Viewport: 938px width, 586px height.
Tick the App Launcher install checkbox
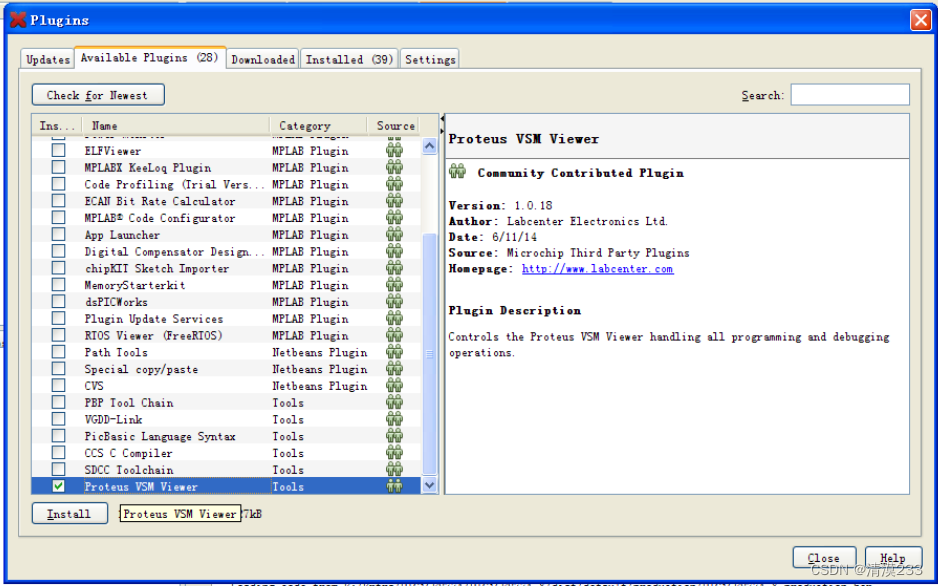(58, 234)
